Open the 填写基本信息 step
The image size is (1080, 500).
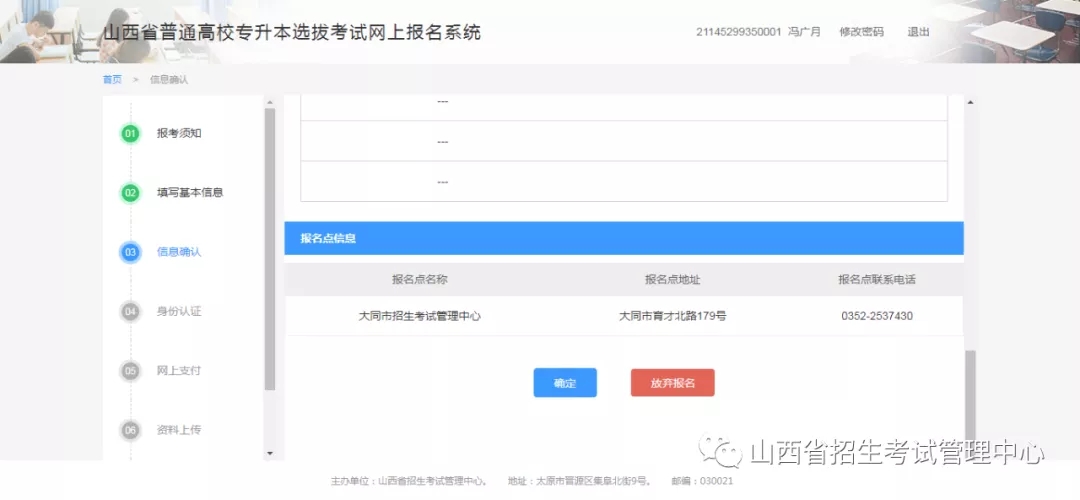click(190, 193)
